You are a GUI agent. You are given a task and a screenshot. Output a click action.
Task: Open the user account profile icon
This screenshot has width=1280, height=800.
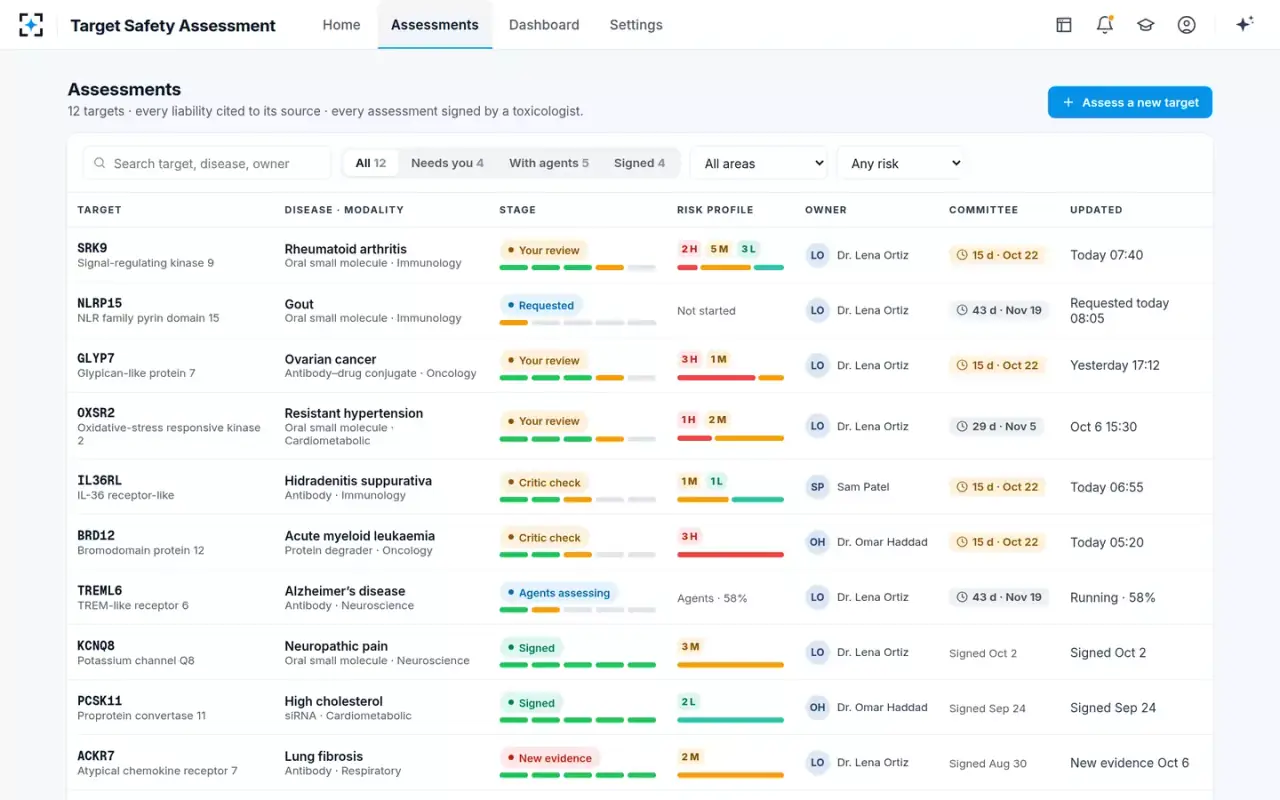(1187, 25)
